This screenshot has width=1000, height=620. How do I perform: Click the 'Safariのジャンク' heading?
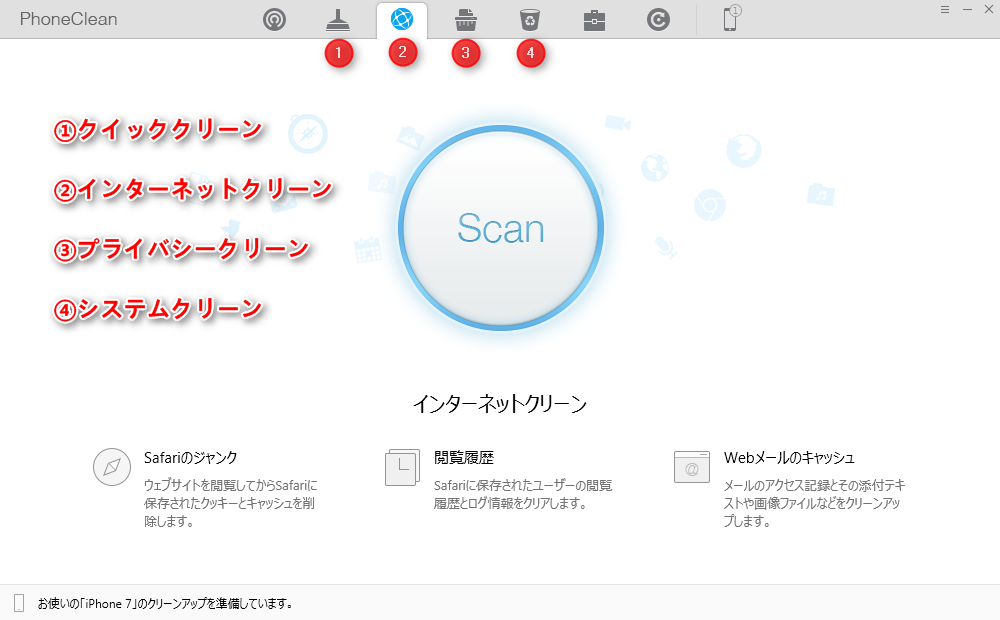click(x=191, y=458)
